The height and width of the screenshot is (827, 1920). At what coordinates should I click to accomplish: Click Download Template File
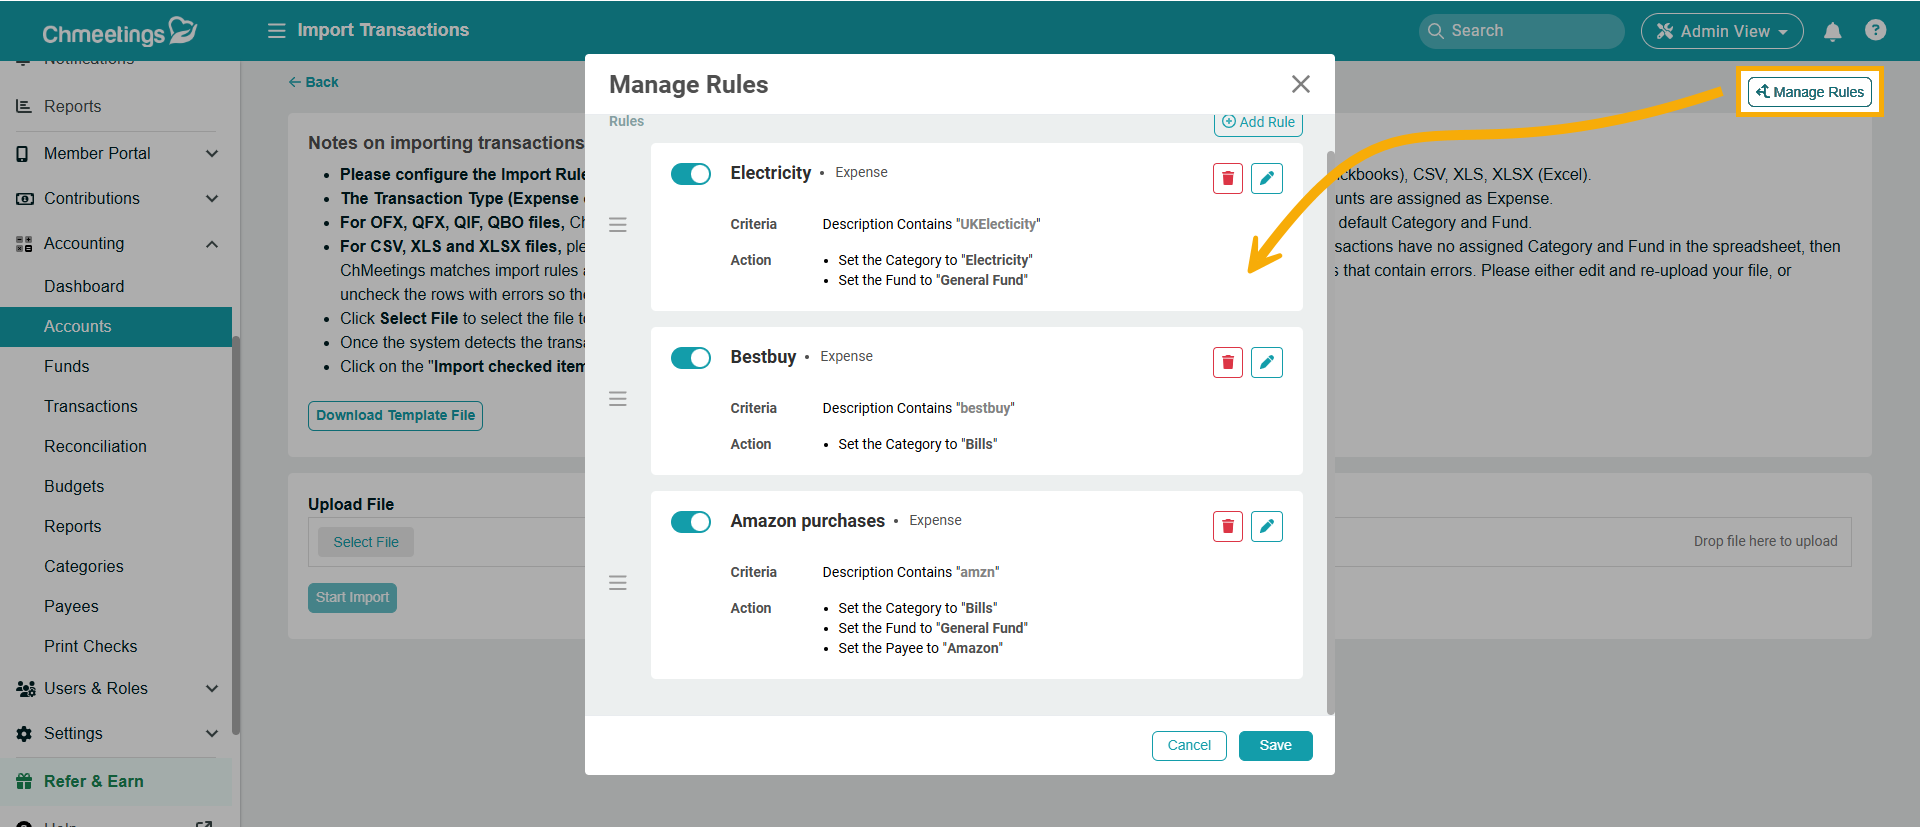[395, 416]
